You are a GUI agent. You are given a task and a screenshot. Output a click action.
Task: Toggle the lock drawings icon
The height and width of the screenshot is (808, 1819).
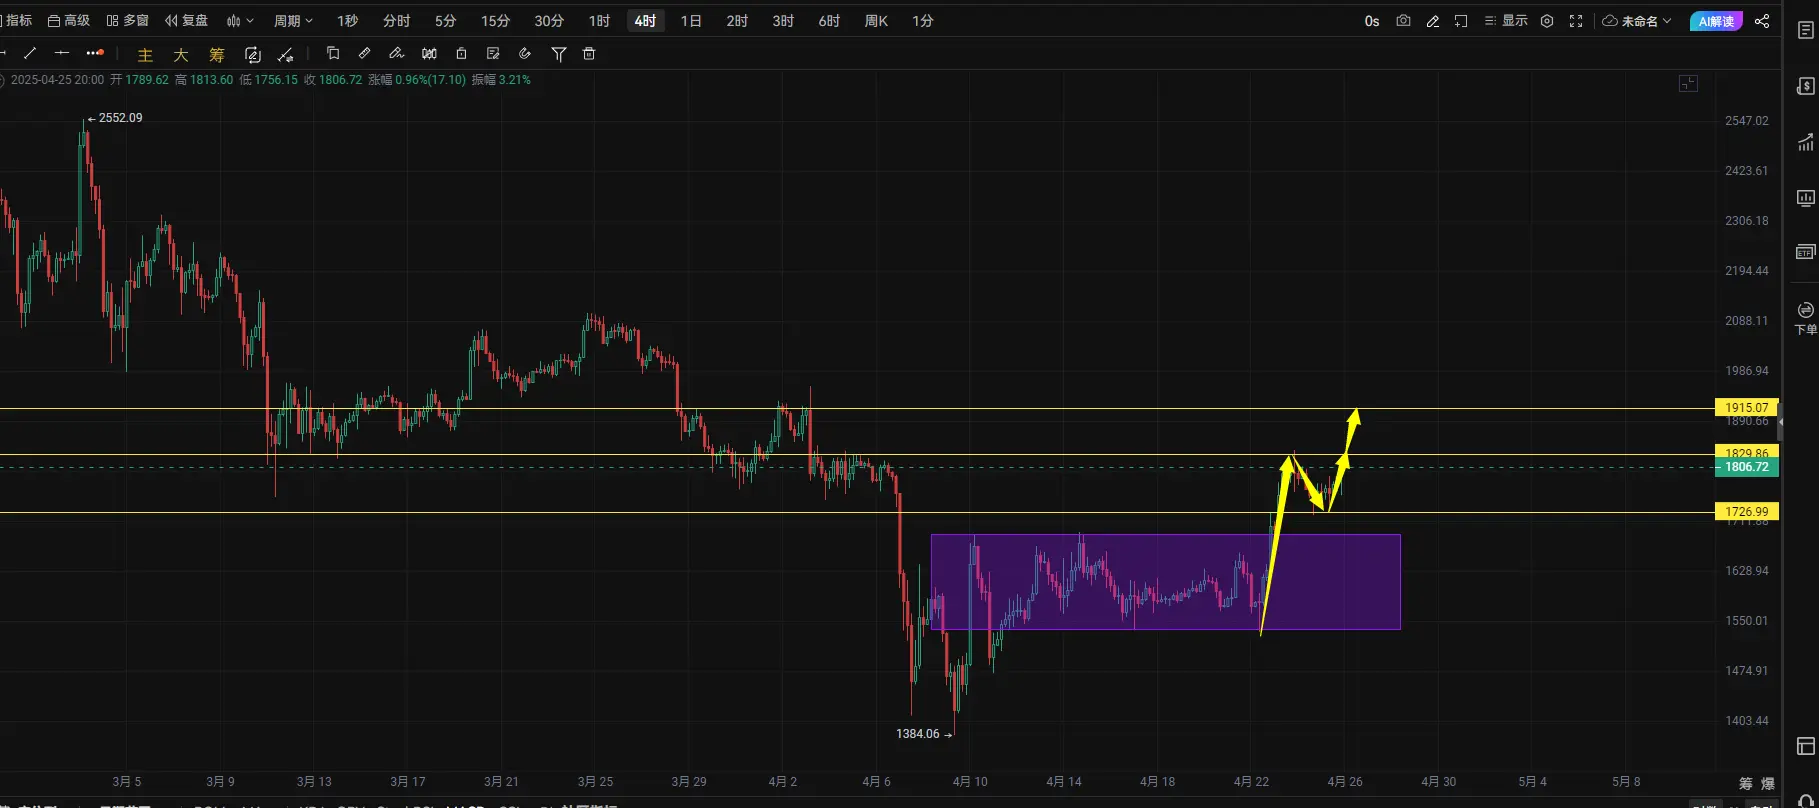coord(461,53)
